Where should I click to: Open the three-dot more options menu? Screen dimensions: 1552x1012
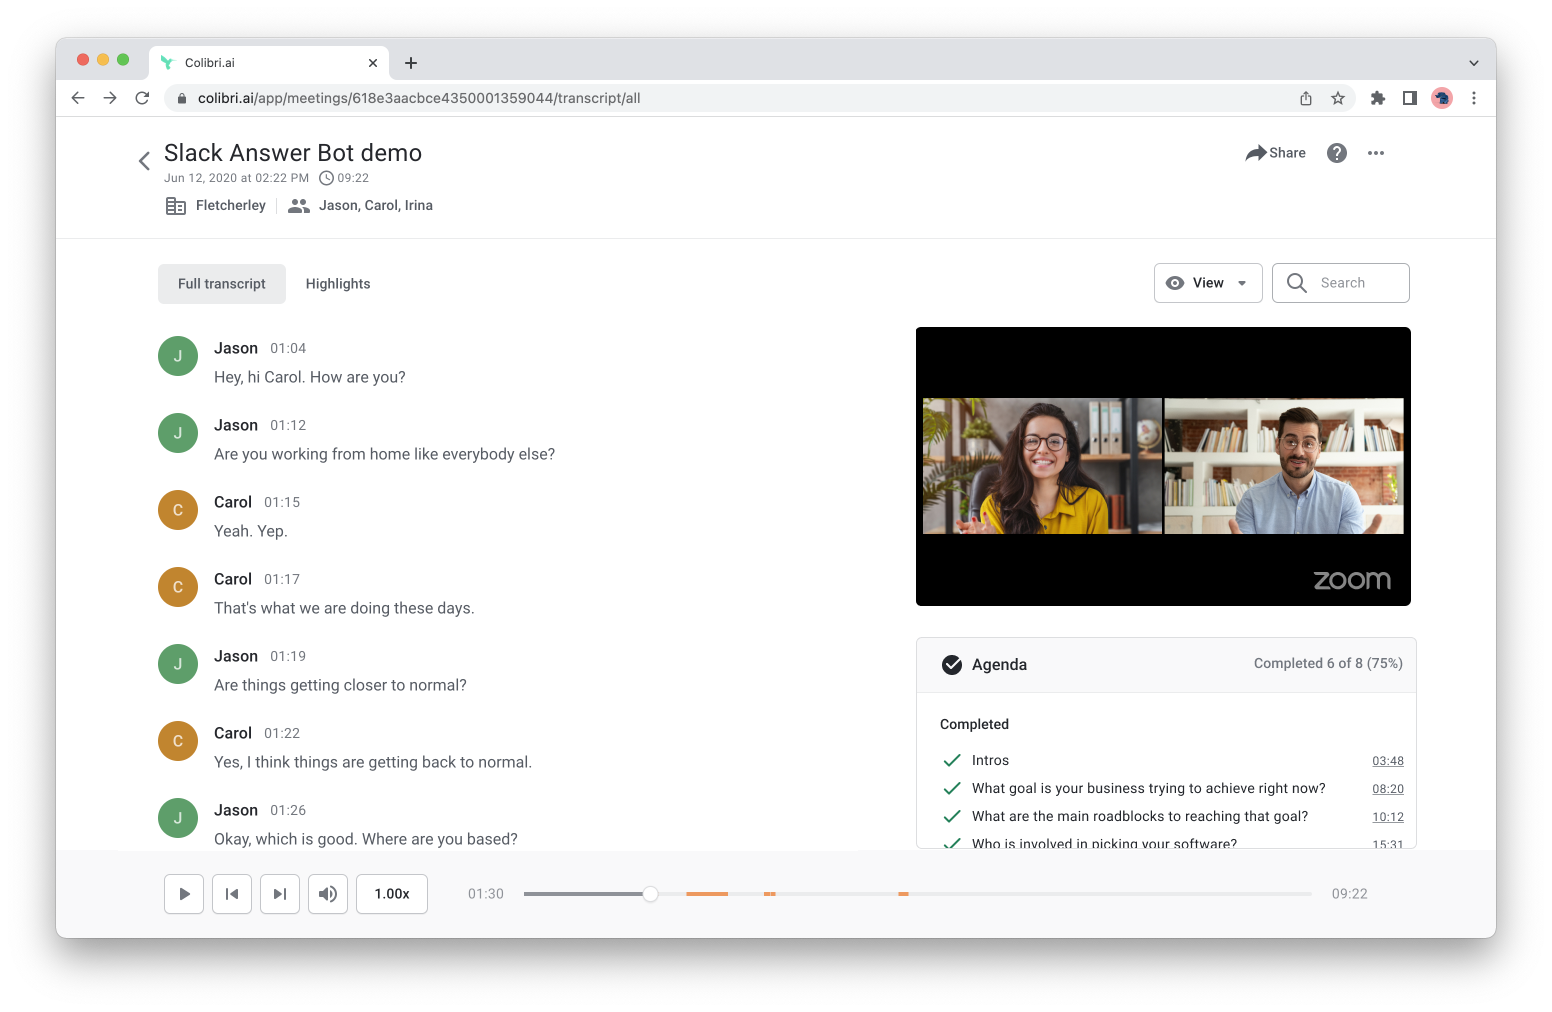pyautogui.click(x=1376, y=153)
